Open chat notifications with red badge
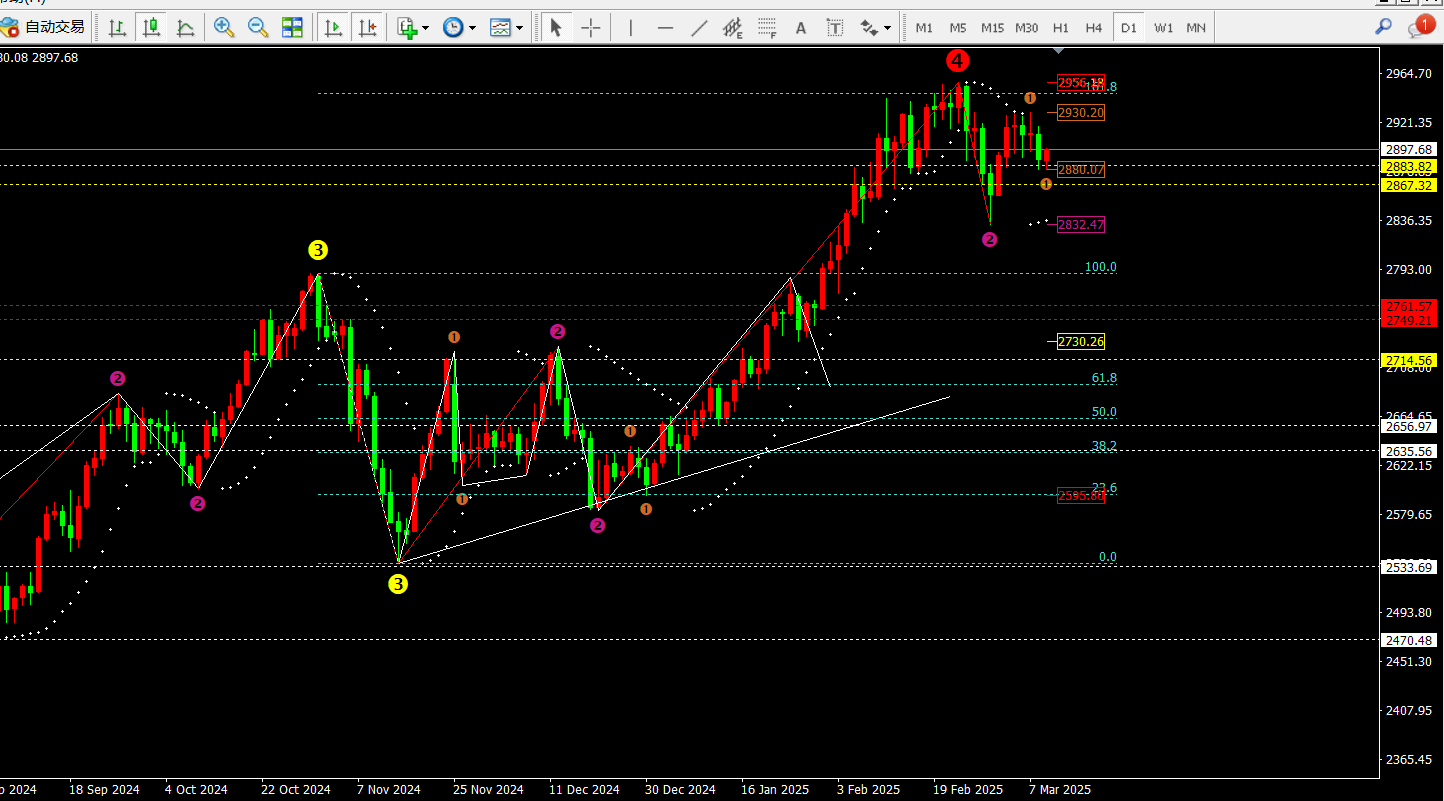The image size is (1444, 801). [x=1421, y=27]
